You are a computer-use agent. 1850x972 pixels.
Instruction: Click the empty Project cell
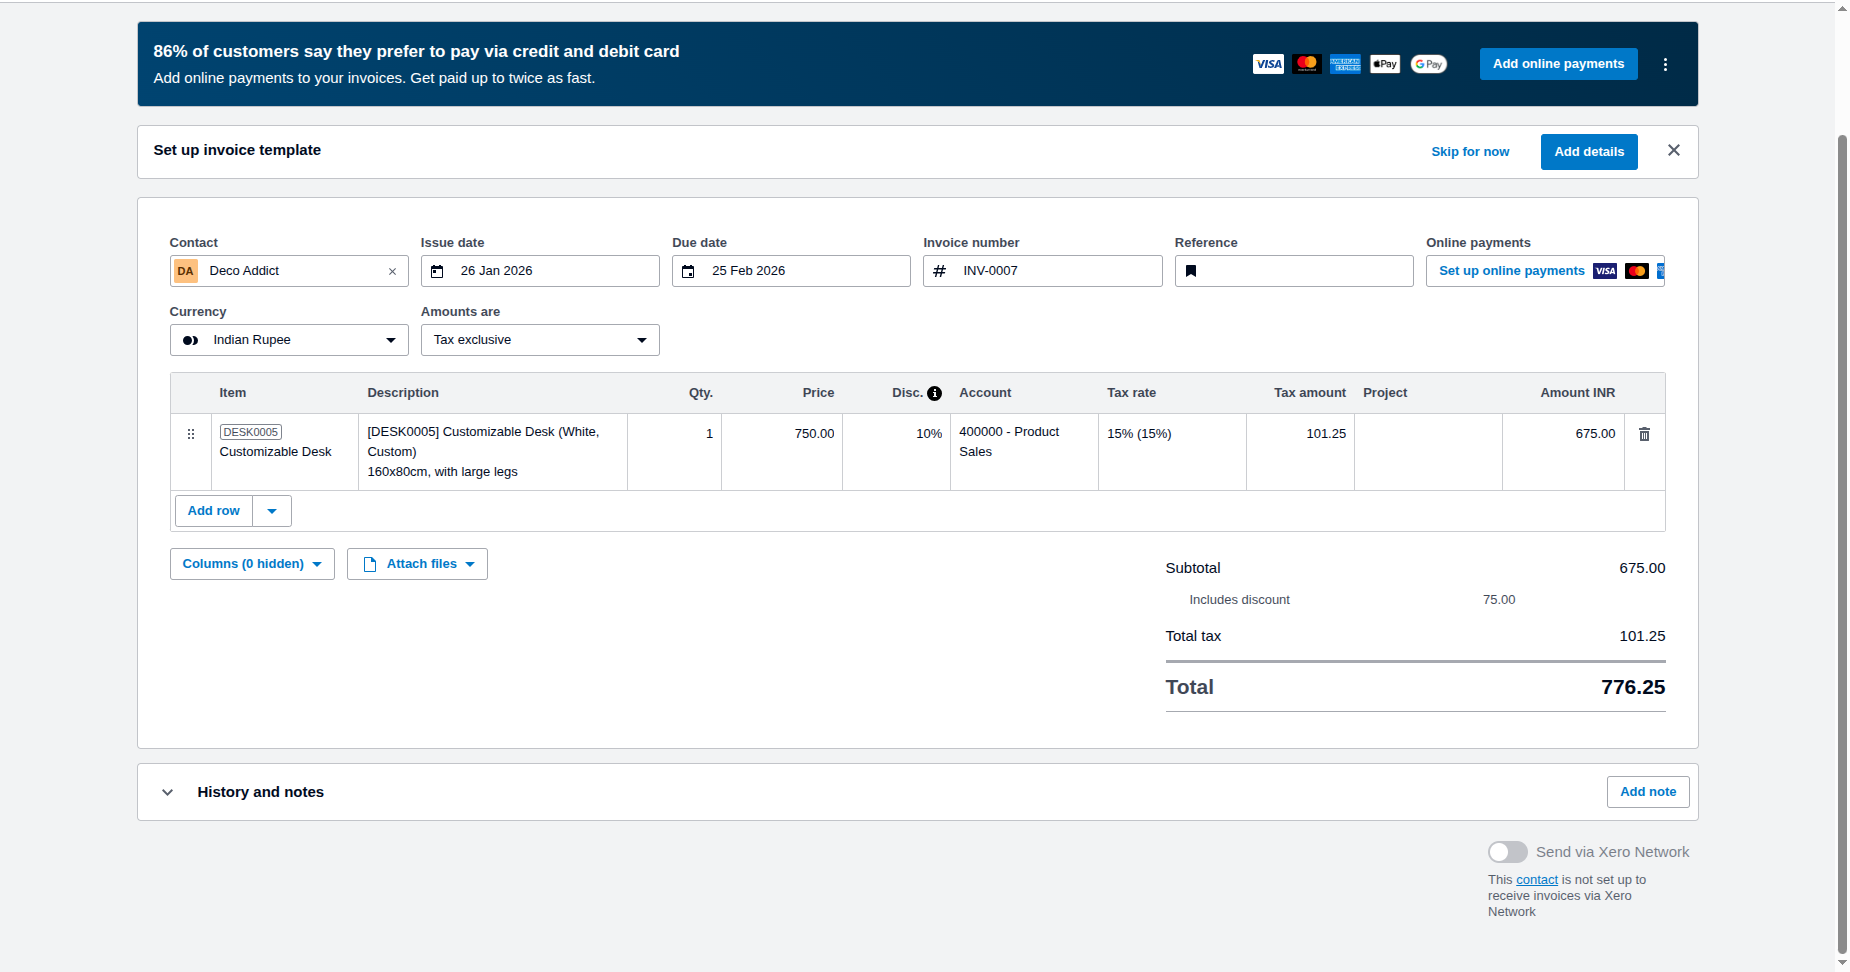point(1429,452)
